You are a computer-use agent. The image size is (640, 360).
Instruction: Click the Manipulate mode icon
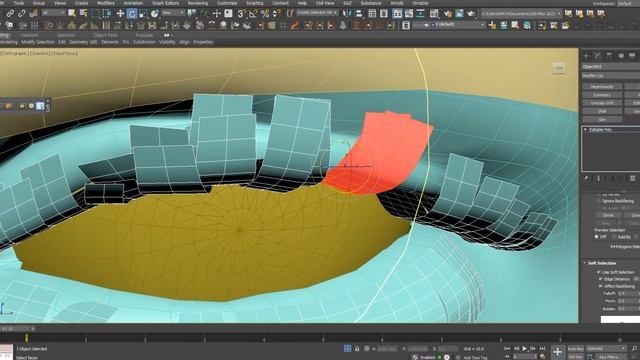(216, 13)
